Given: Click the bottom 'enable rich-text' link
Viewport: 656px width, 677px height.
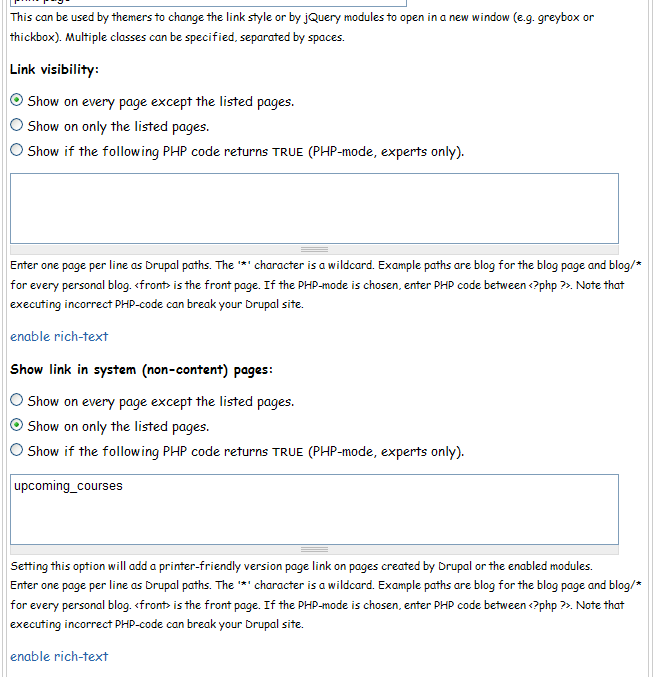Looking at the screenshot, I should [59, 656].
